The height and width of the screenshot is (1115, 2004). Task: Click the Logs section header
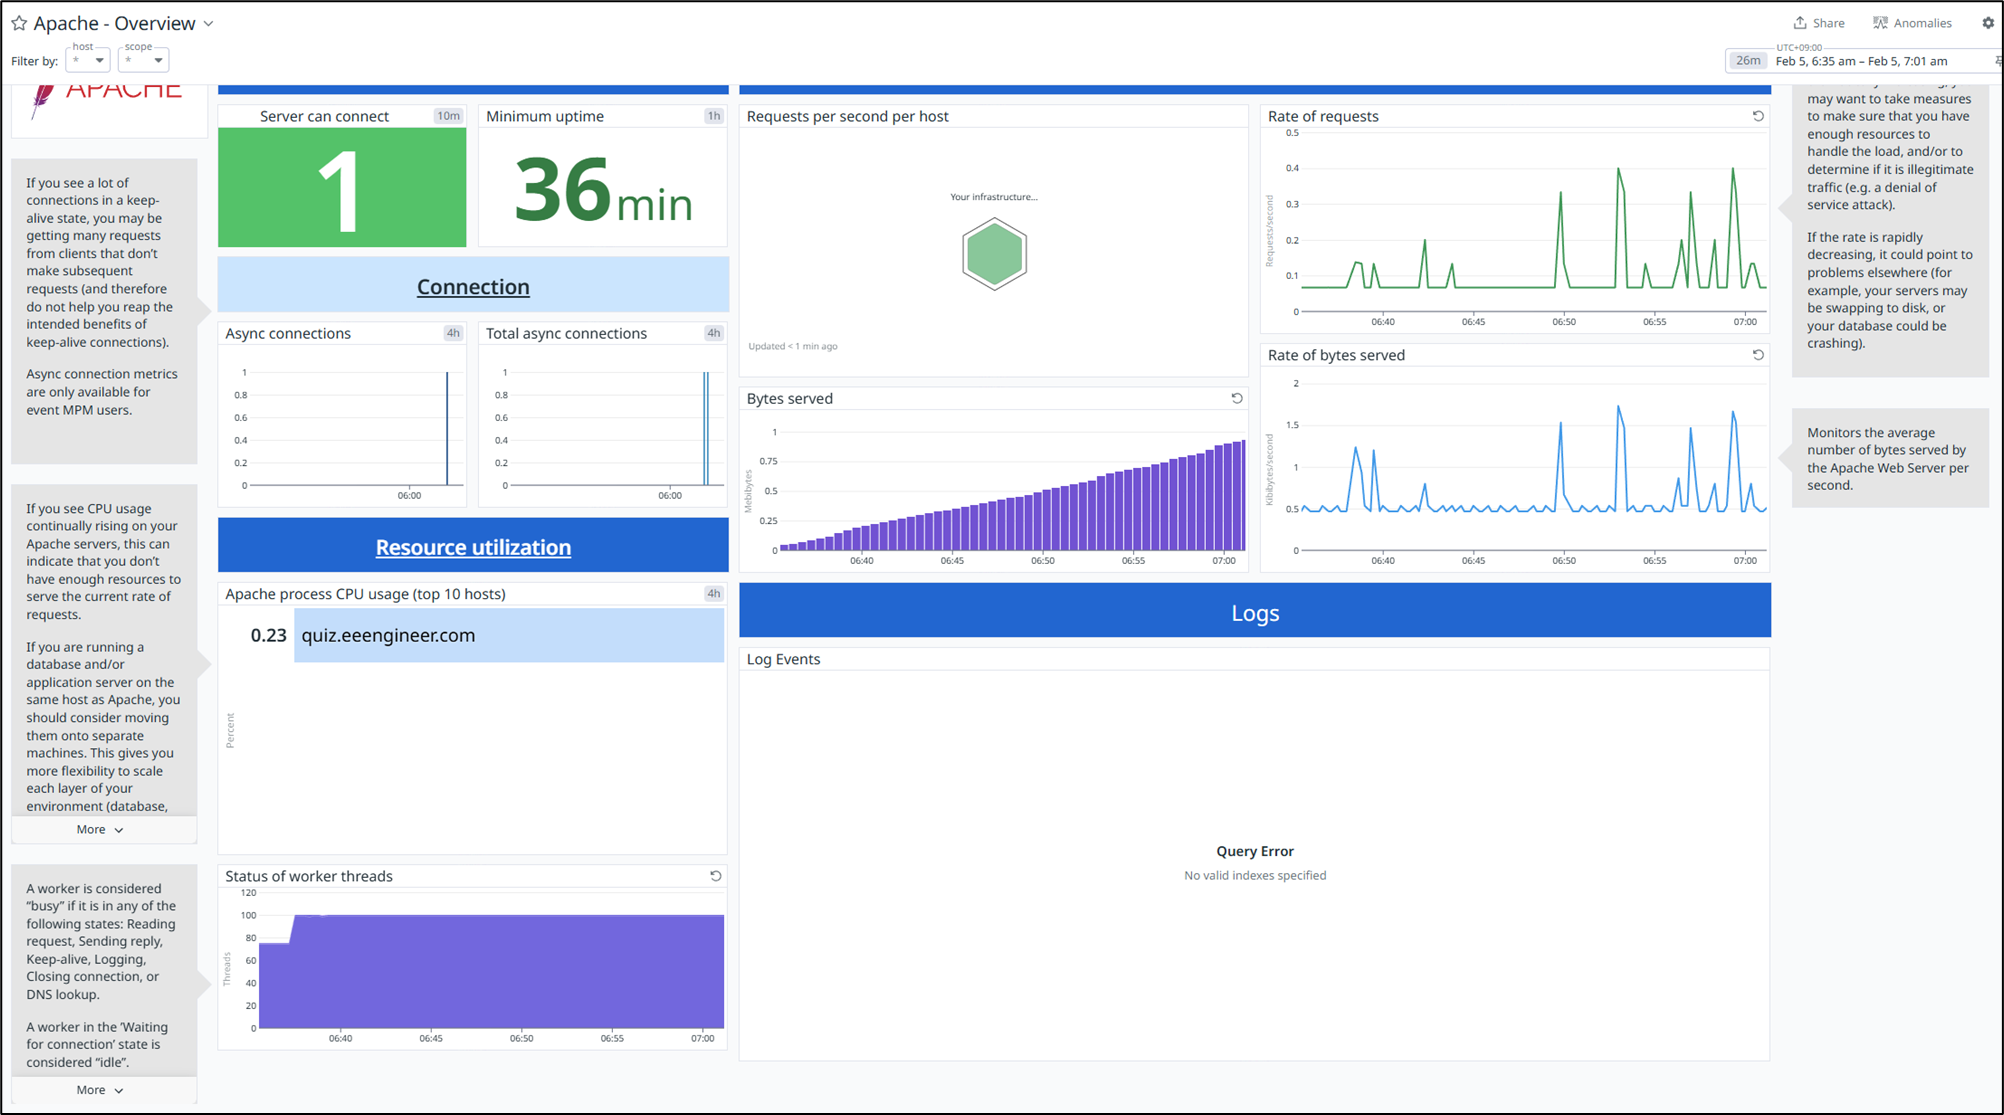point(1254,613)
